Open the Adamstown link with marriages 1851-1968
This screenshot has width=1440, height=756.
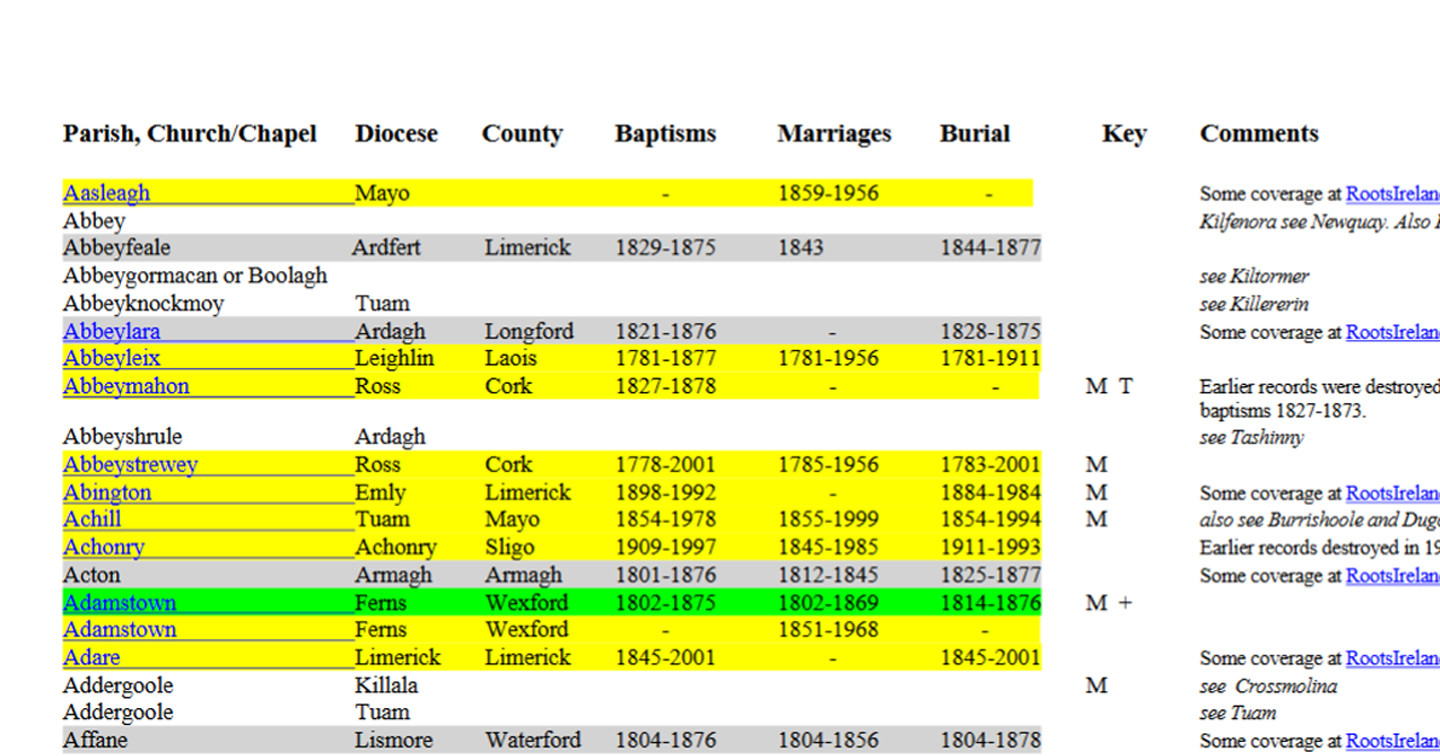120,630
